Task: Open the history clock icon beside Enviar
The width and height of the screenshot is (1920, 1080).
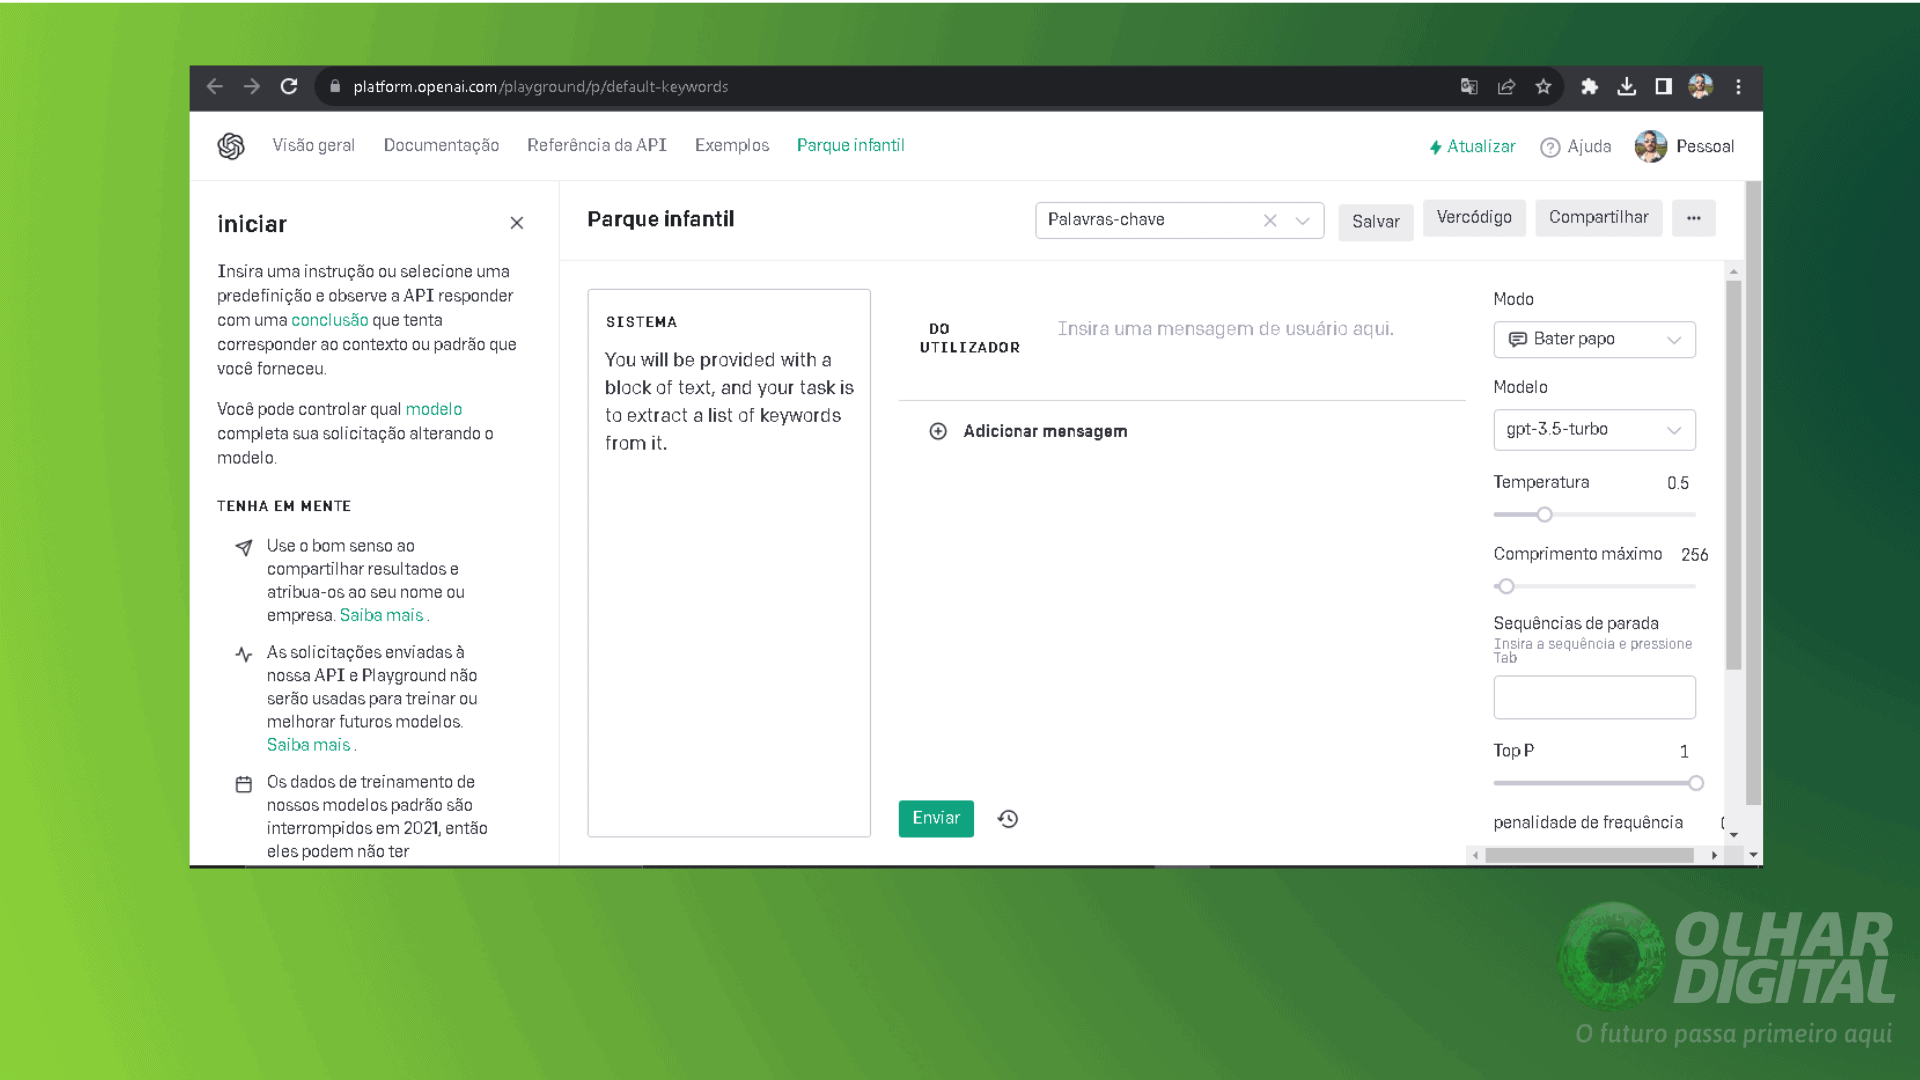Action: (x=1008, y=819)
